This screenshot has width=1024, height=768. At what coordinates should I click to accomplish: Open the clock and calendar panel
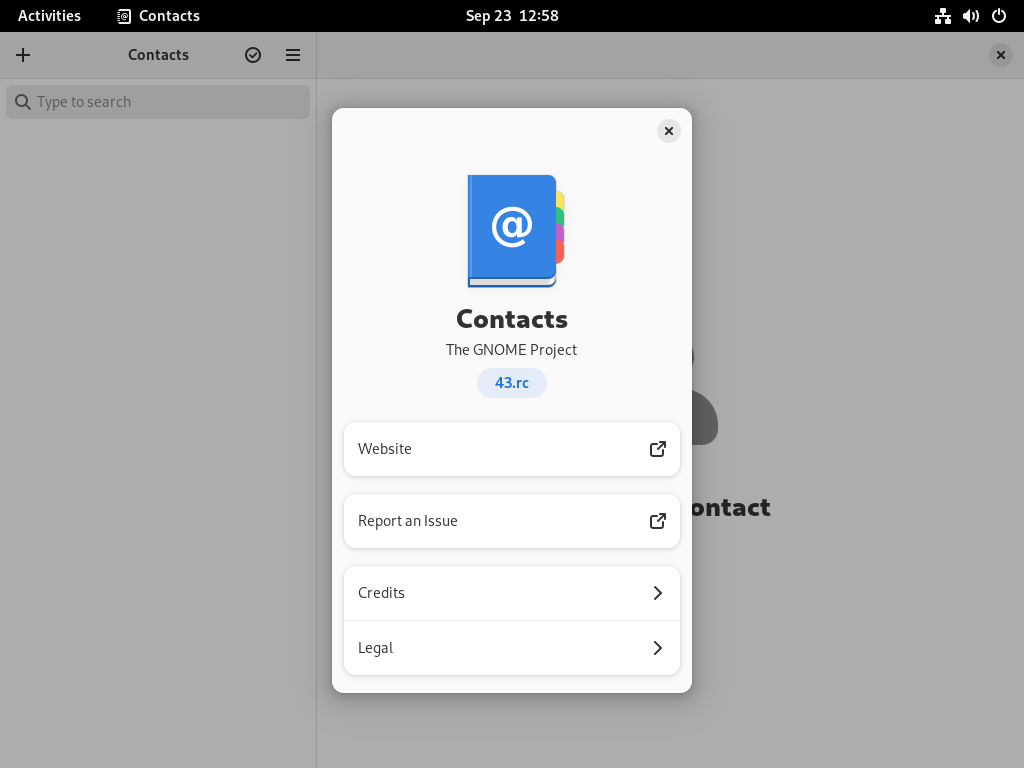tap(512, 16)
